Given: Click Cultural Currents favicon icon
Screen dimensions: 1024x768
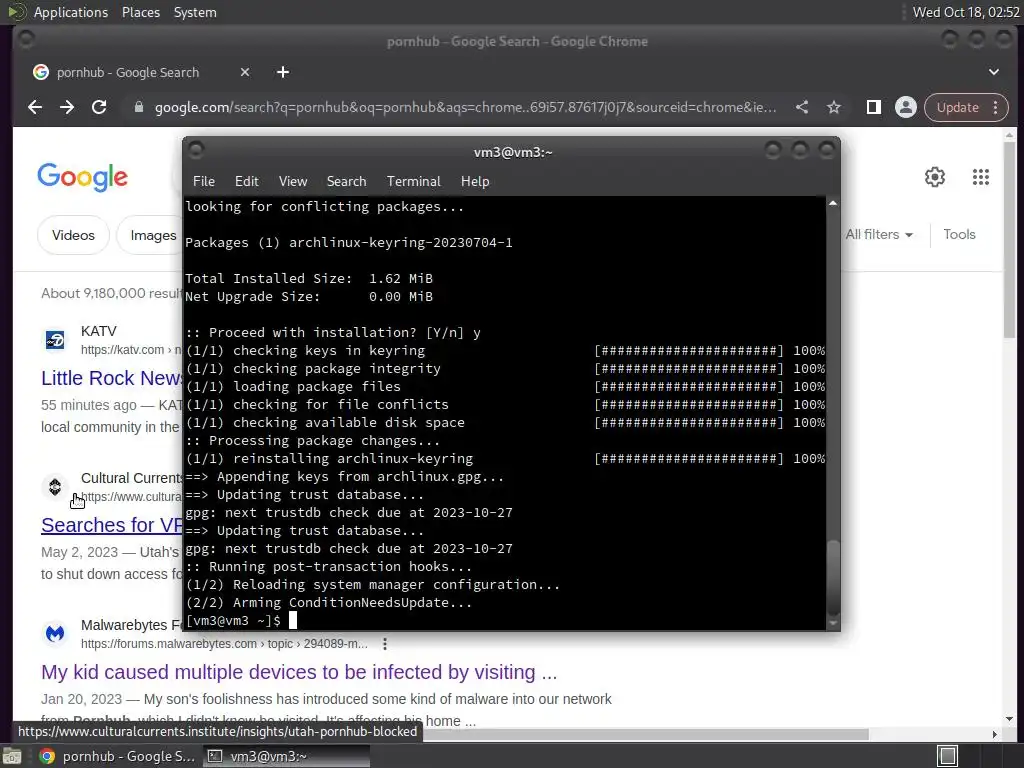Looking at the screenshot, I should [55, 487].
